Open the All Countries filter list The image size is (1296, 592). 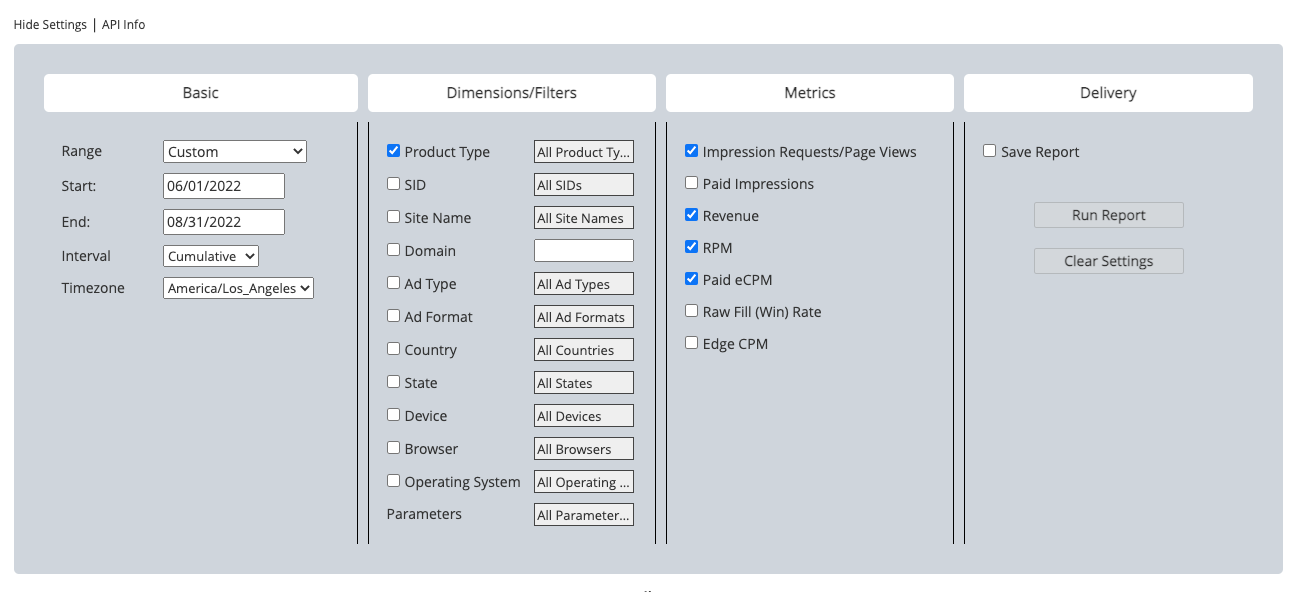[583, 350]
